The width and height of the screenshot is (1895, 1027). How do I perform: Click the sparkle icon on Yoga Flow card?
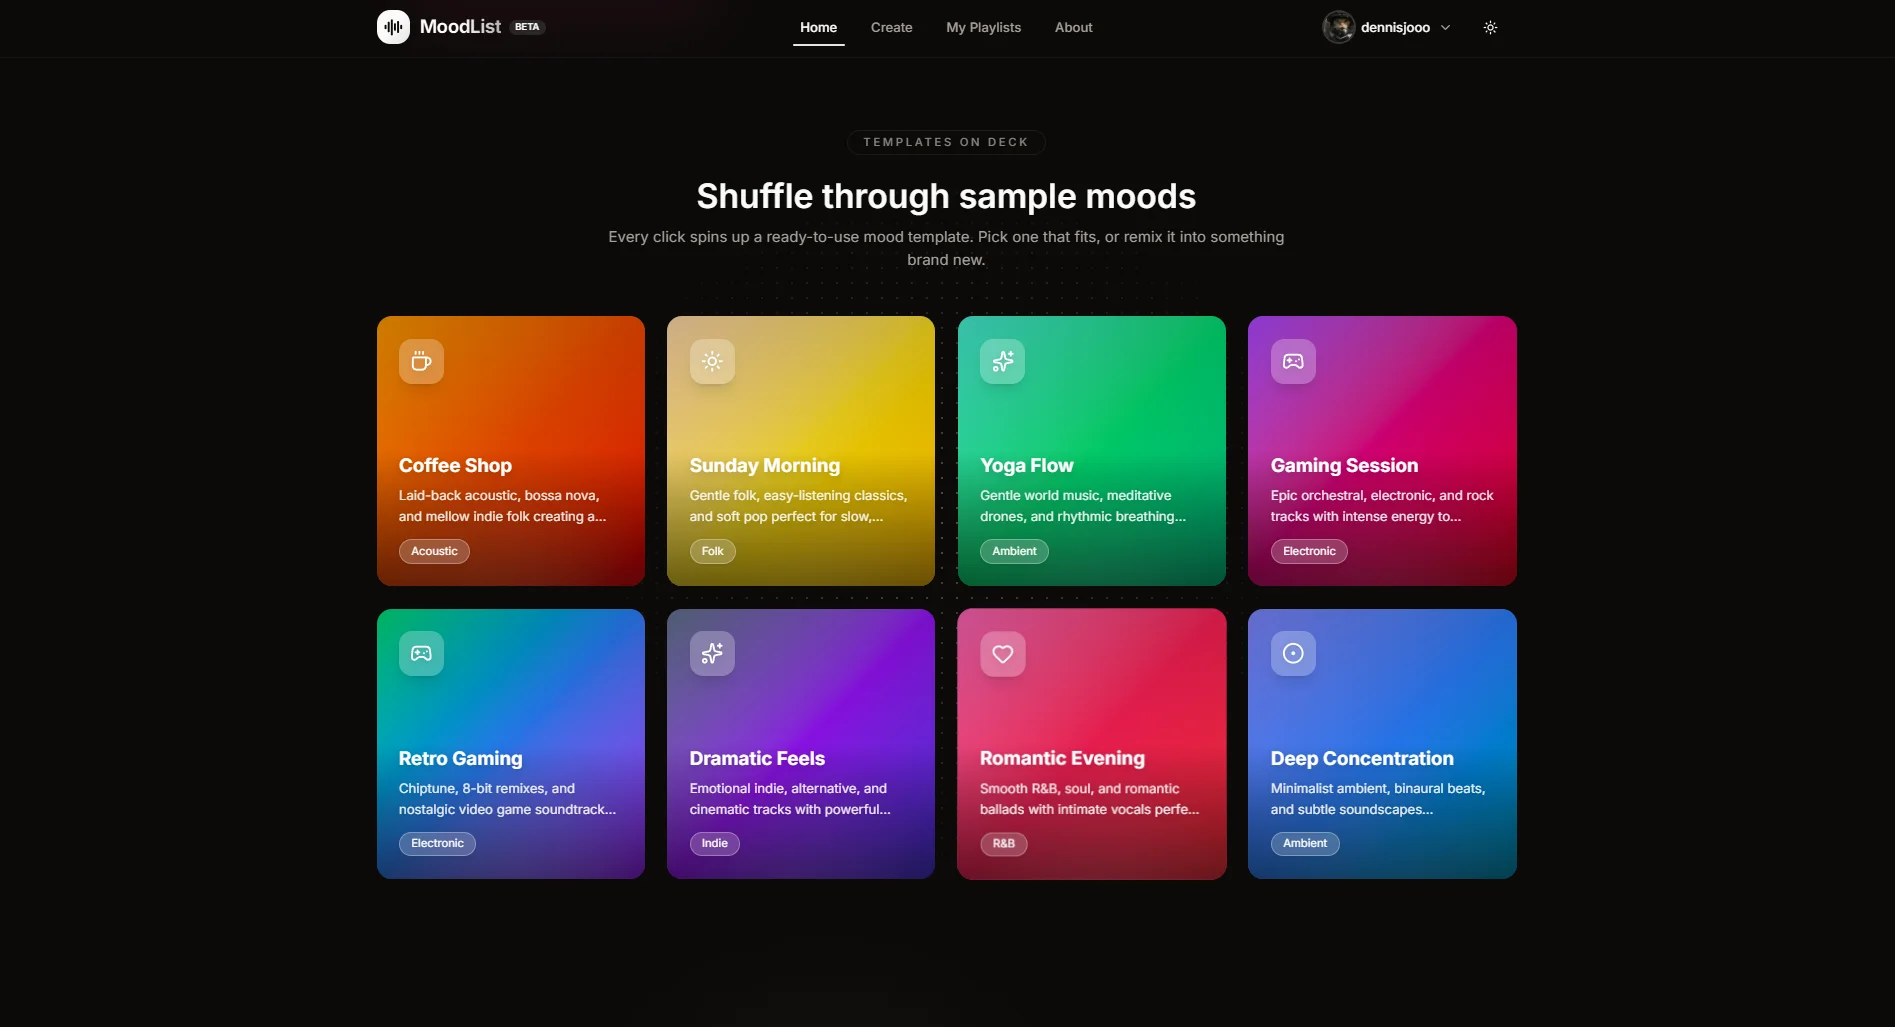[1002, 362]
